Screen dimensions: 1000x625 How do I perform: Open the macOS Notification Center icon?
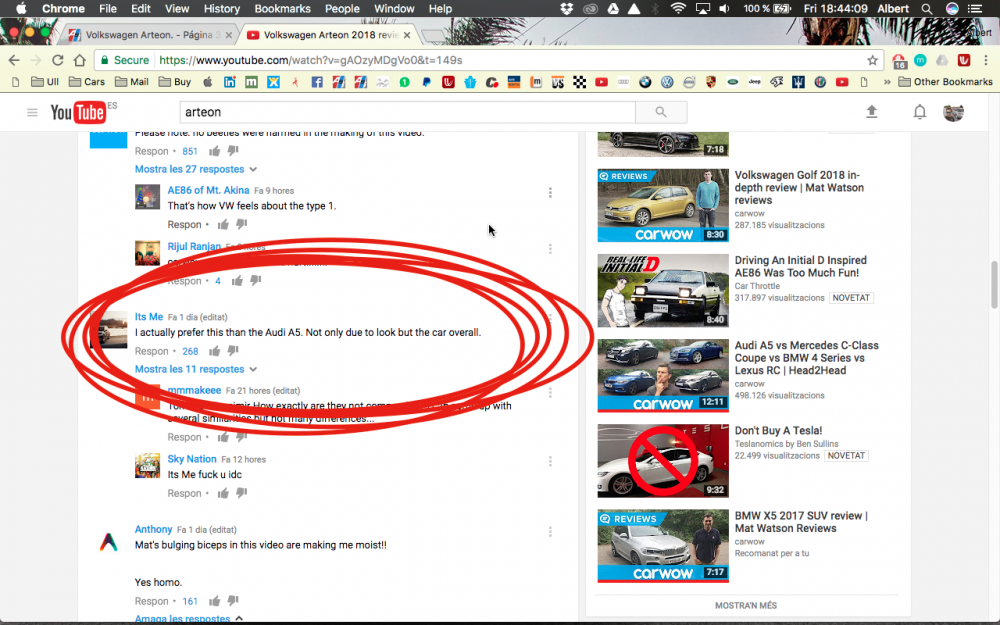(975, 9)
